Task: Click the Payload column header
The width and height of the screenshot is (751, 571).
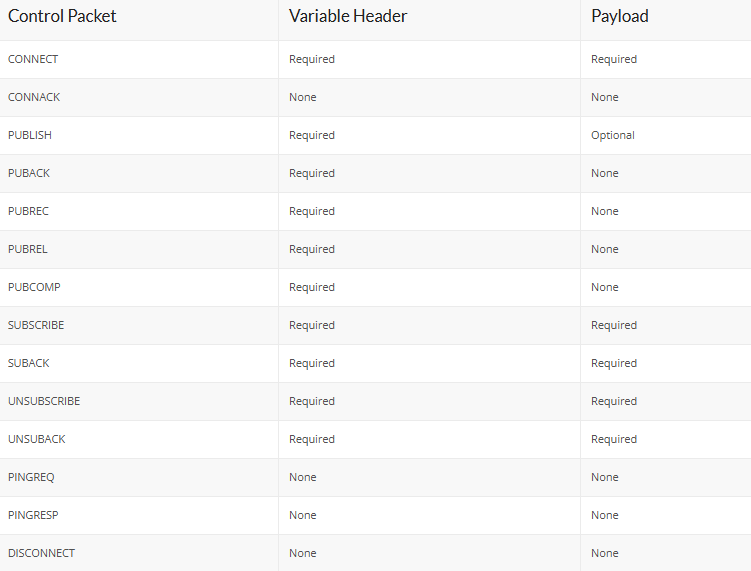Action: 619,16
